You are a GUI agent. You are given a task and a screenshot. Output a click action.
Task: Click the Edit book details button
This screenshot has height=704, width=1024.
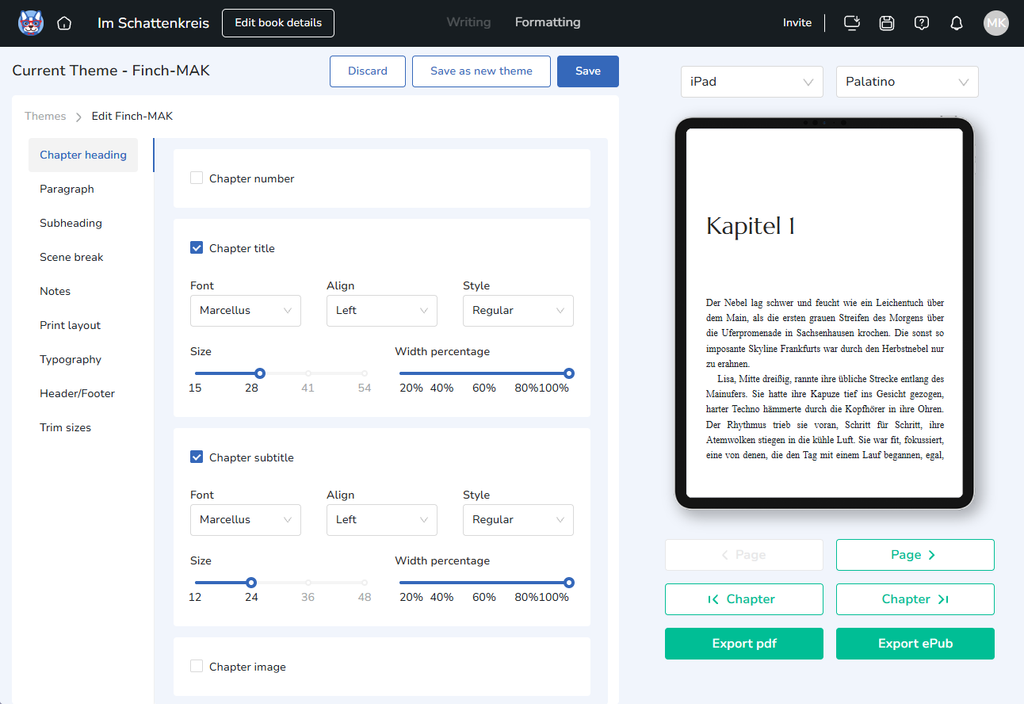tap(278, 23)
